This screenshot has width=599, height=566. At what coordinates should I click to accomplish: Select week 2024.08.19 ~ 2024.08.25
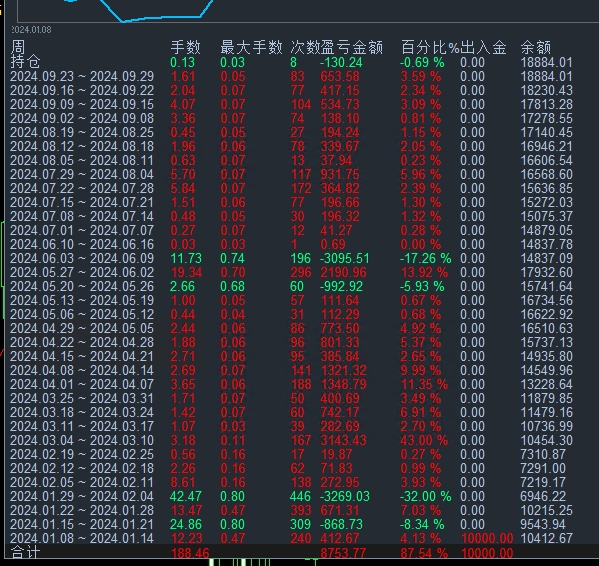click(82, 133)
